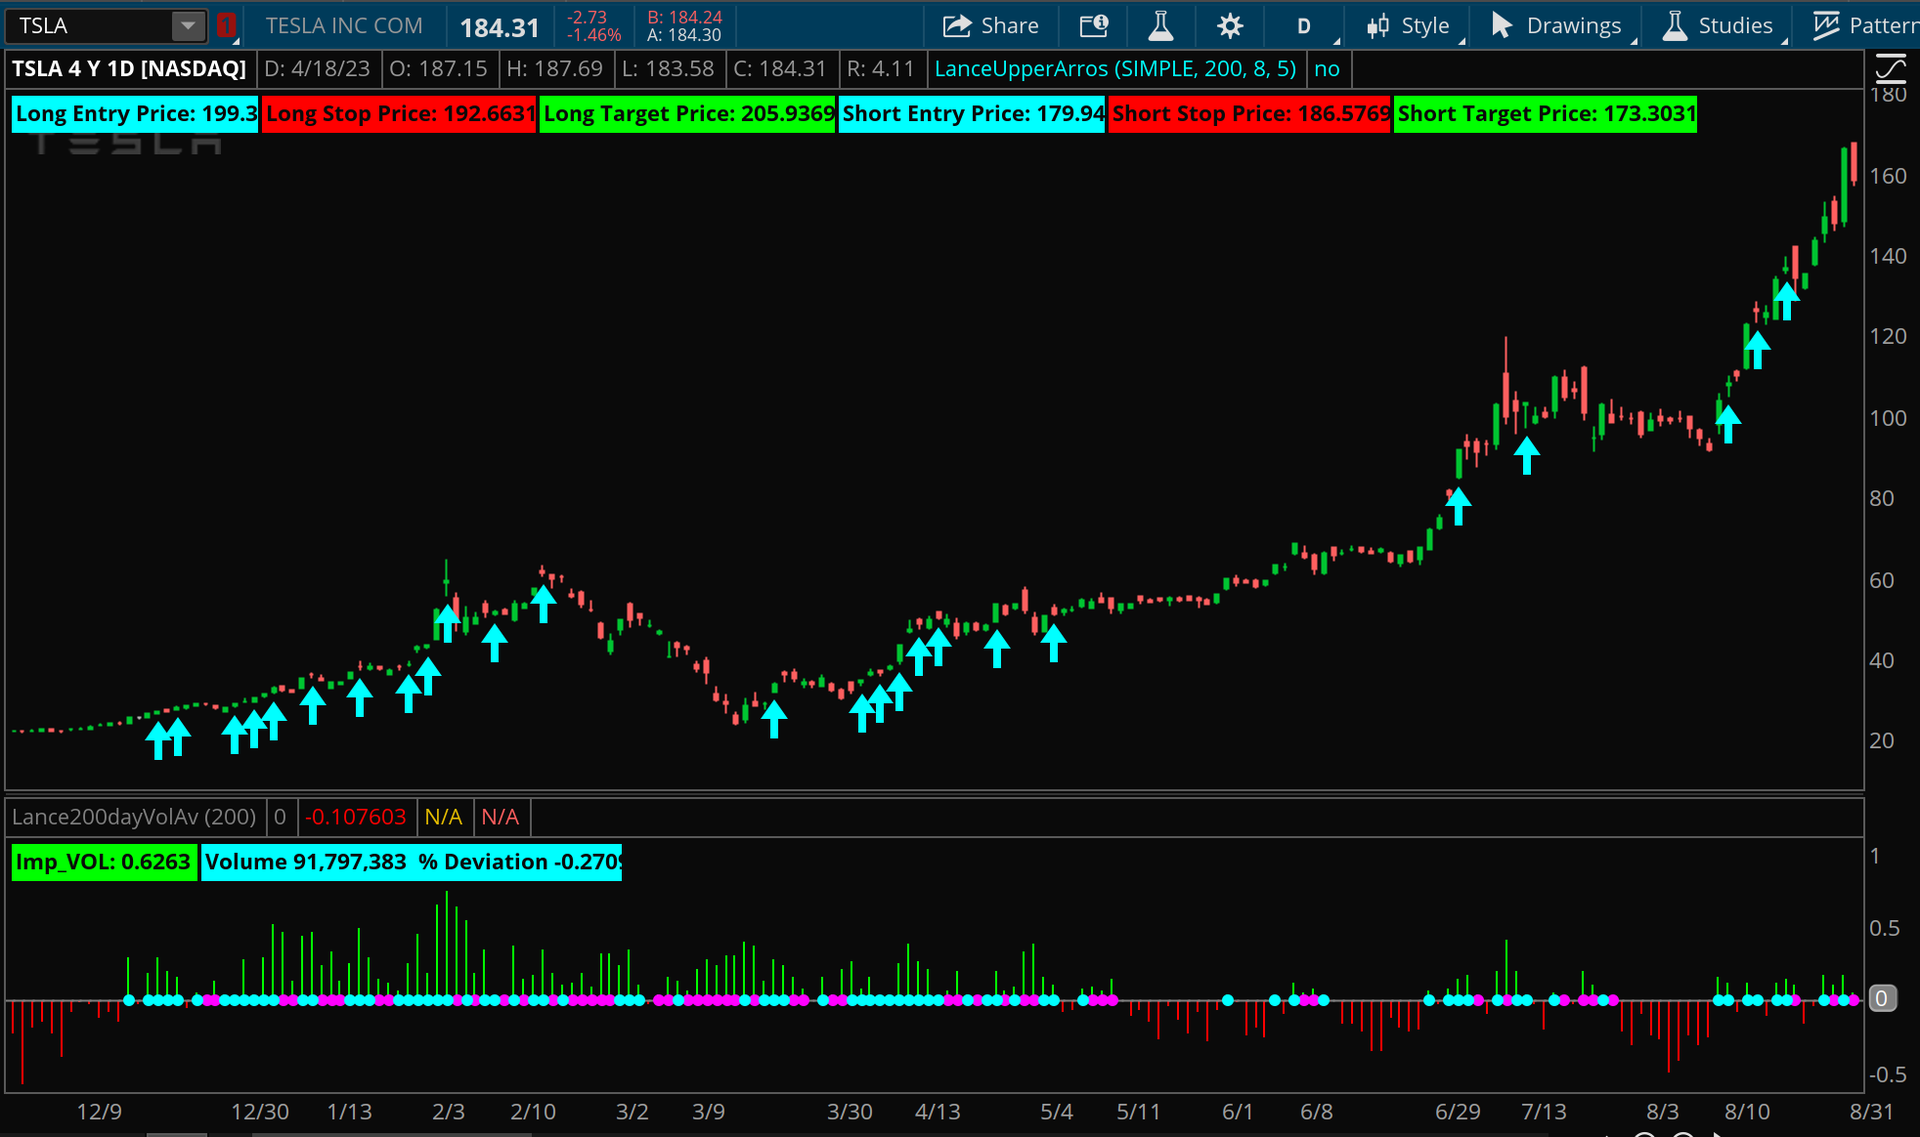Click the LanceUpperArros study title

[x=1115, y=69]
